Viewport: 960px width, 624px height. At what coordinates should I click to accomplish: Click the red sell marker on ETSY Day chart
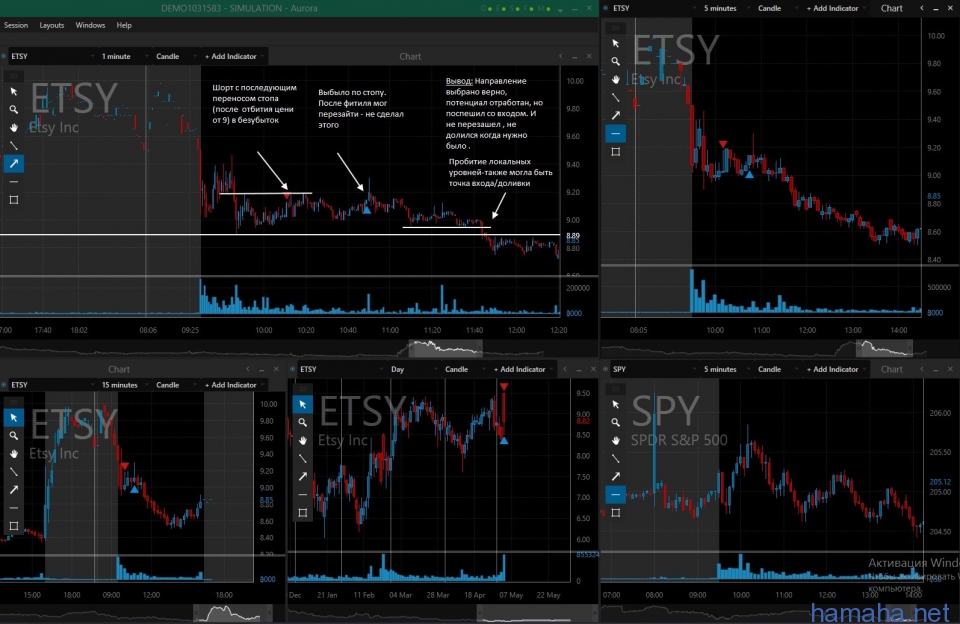[503, 387]
